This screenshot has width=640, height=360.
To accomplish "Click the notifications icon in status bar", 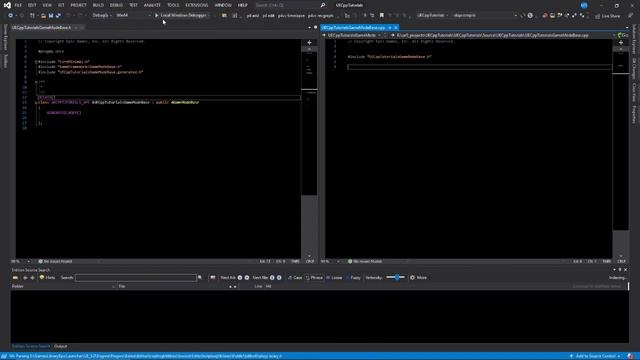I will [x=631, y=356].
